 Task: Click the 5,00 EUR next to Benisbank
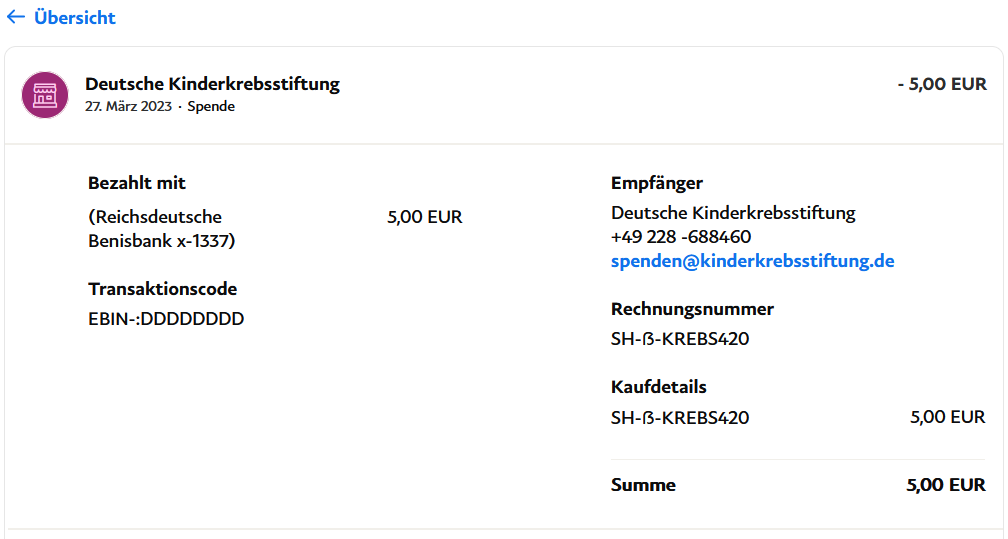pos(425,217)
